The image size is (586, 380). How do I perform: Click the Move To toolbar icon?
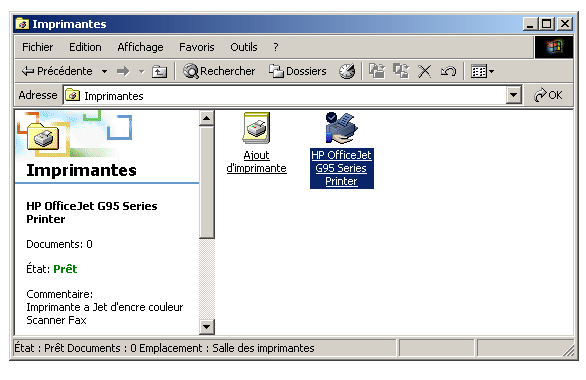click(377, 71)
